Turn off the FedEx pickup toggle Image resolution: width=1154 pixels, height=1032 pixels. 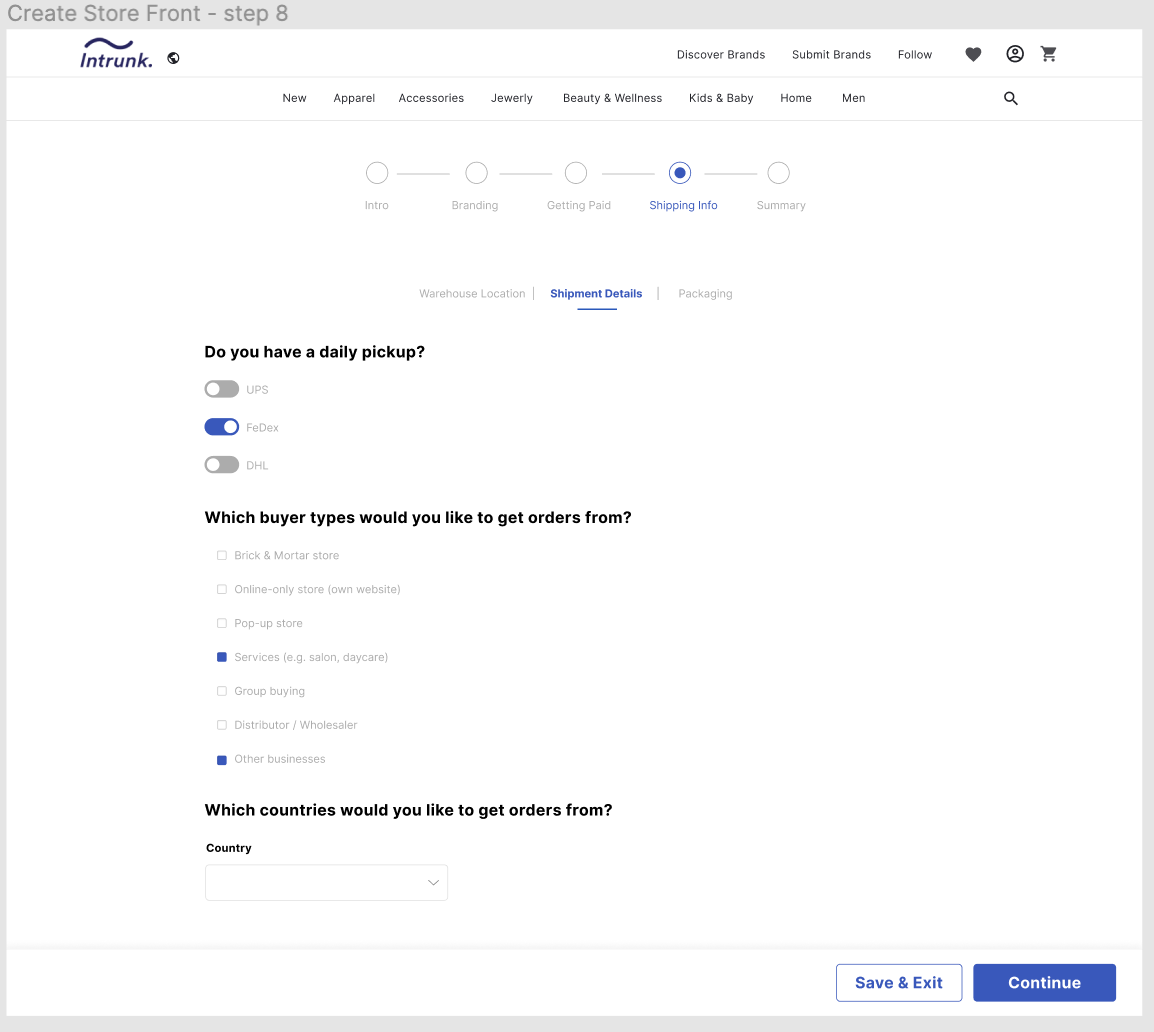point(221,427)
